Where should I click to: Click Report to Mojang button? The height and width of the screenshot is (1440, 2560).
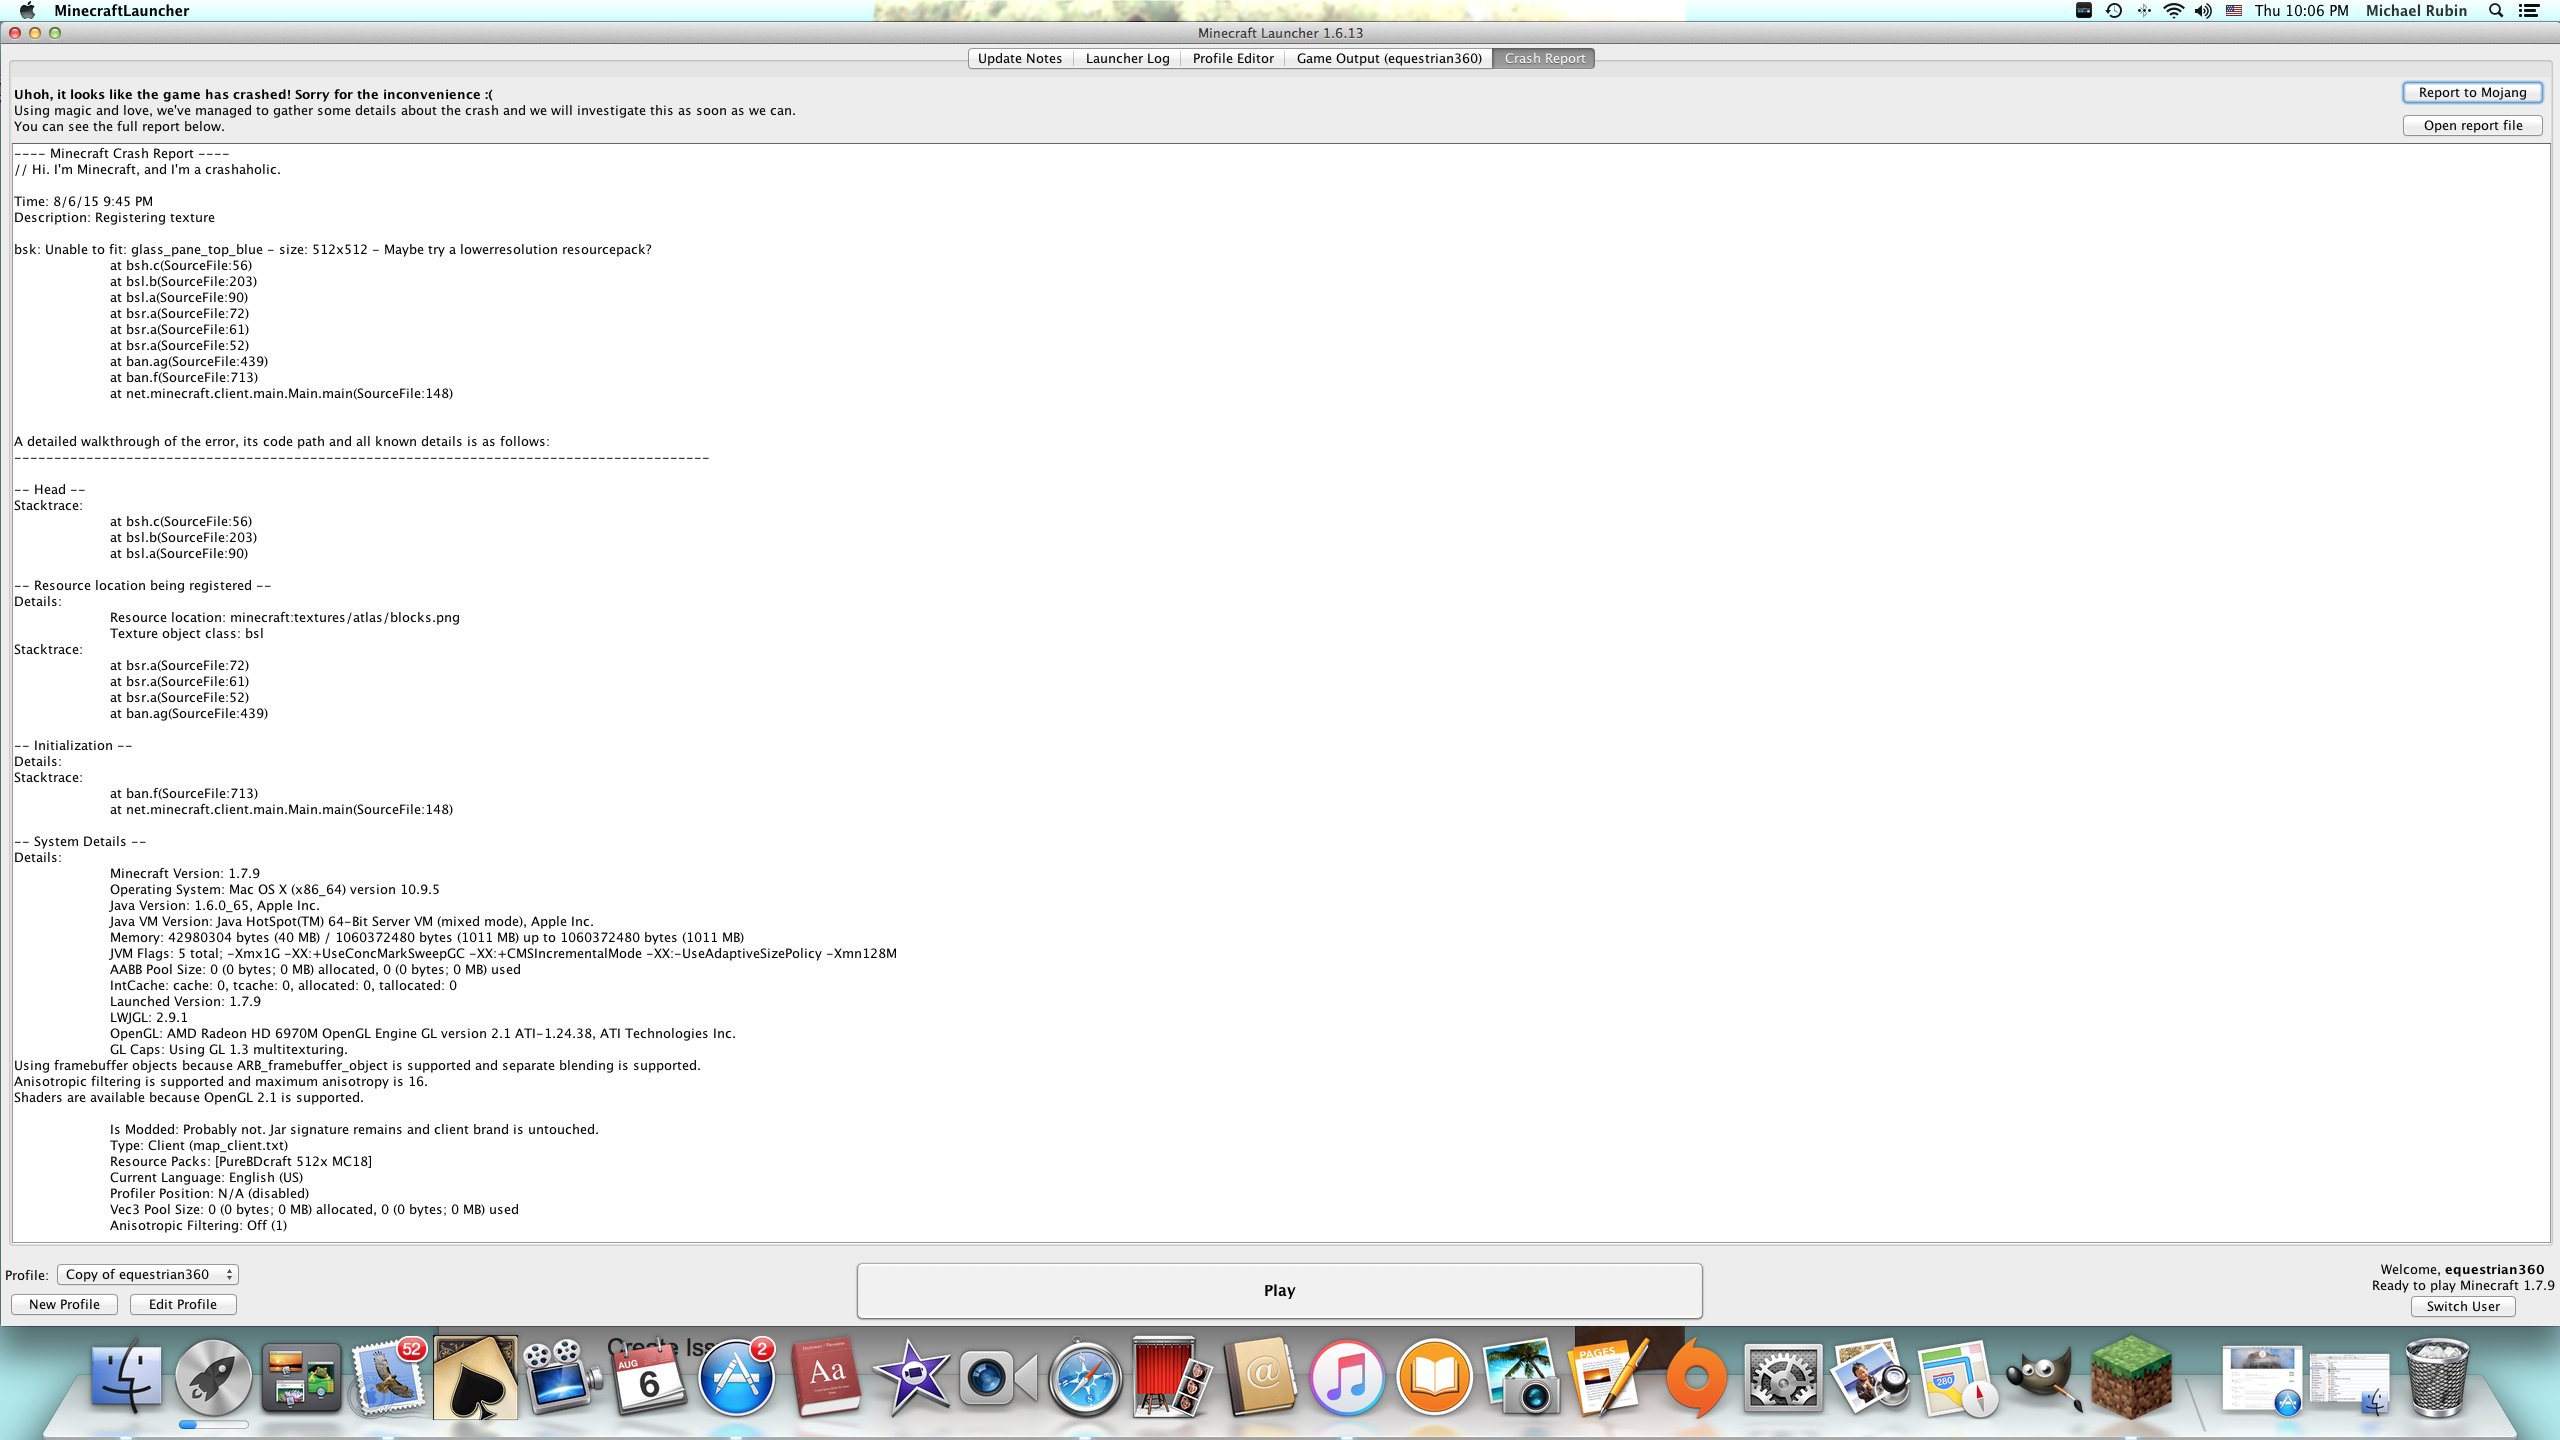[2472, 92]
